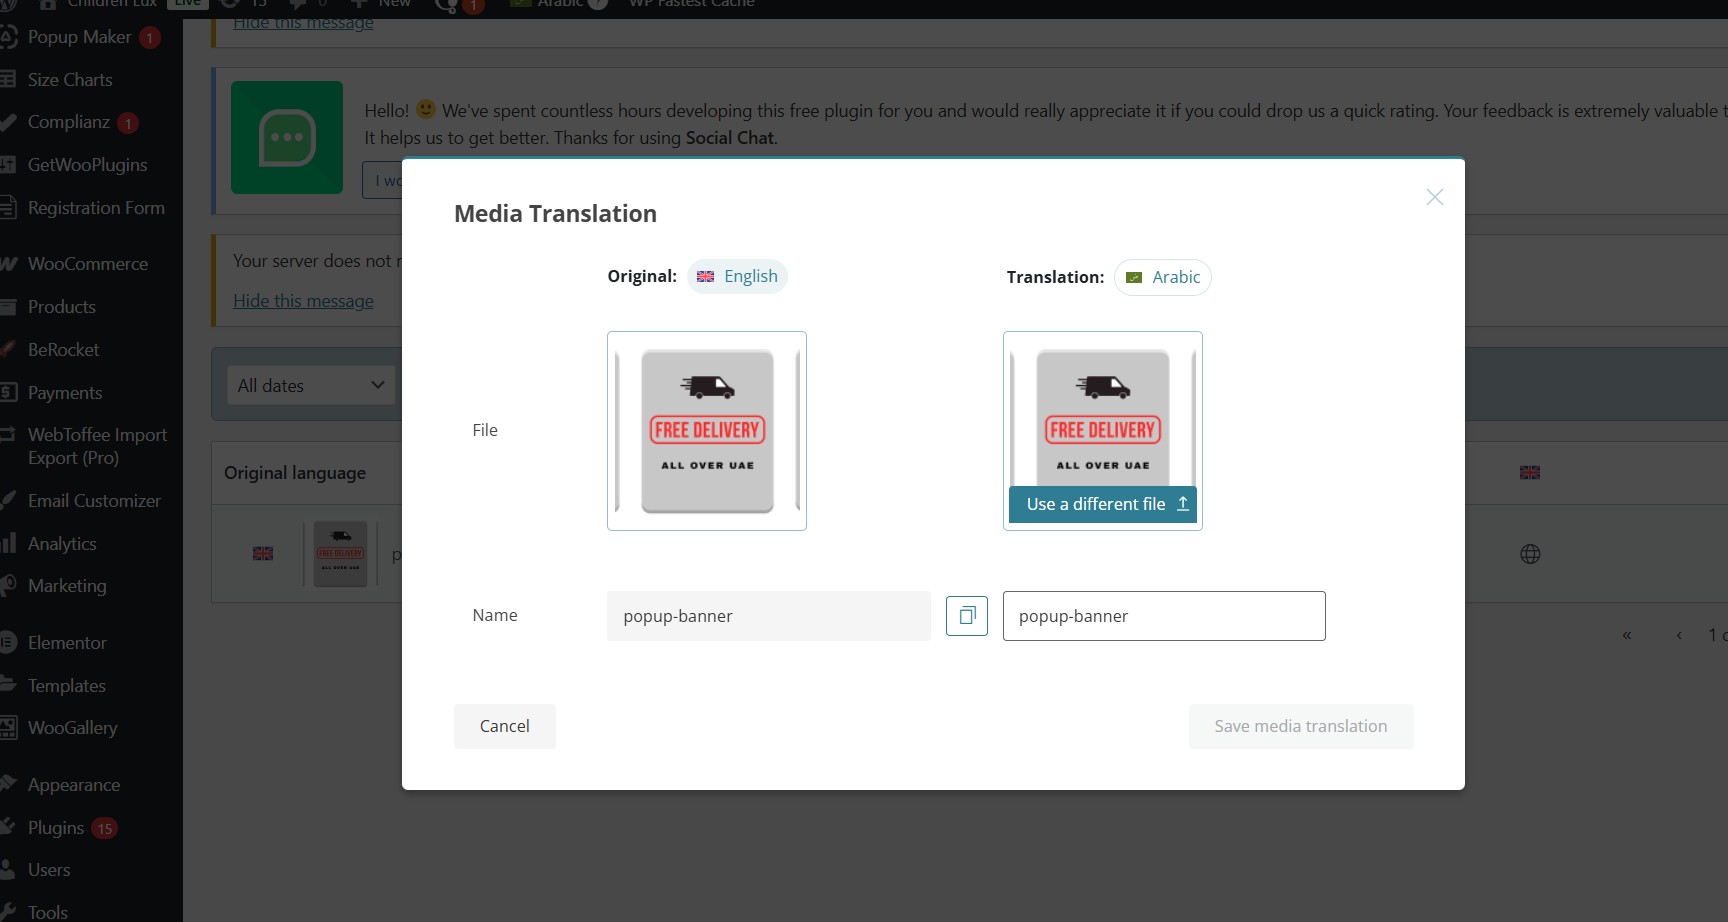Click the UK flag column header icon
This screenshot has width=1728, height=922.
click(1529, 472)
